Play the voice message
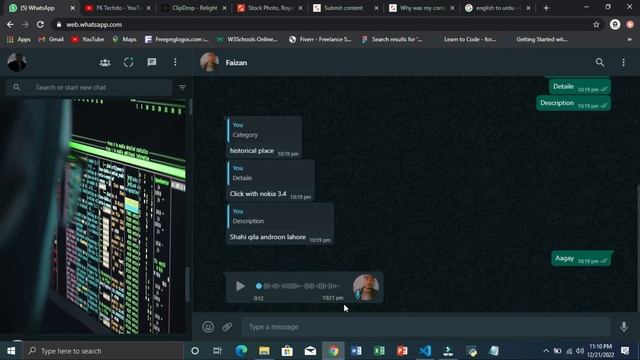This screenshot has height=360, width=640. click(240, 286)
